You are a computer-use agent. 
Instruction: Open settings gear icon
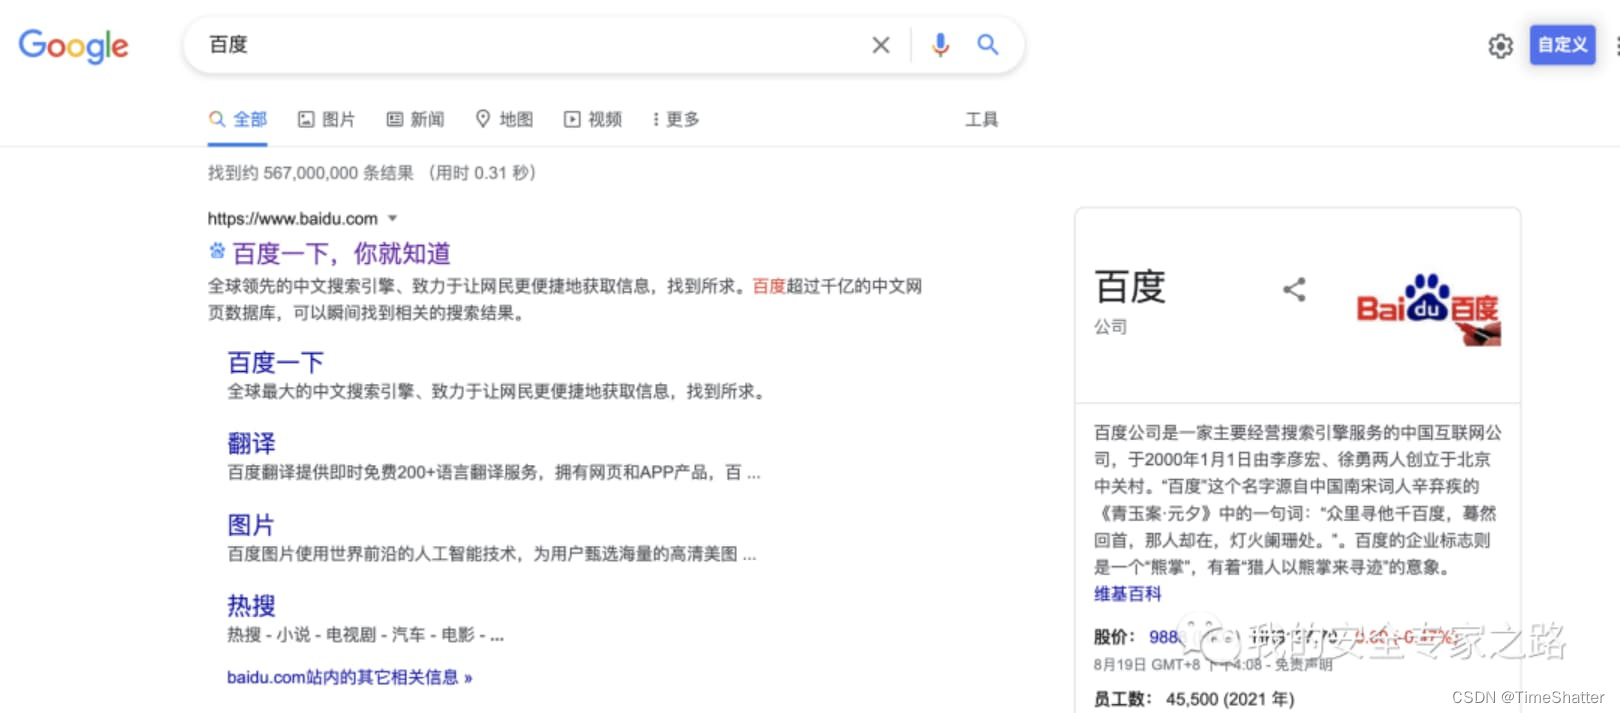point(1501,46)
